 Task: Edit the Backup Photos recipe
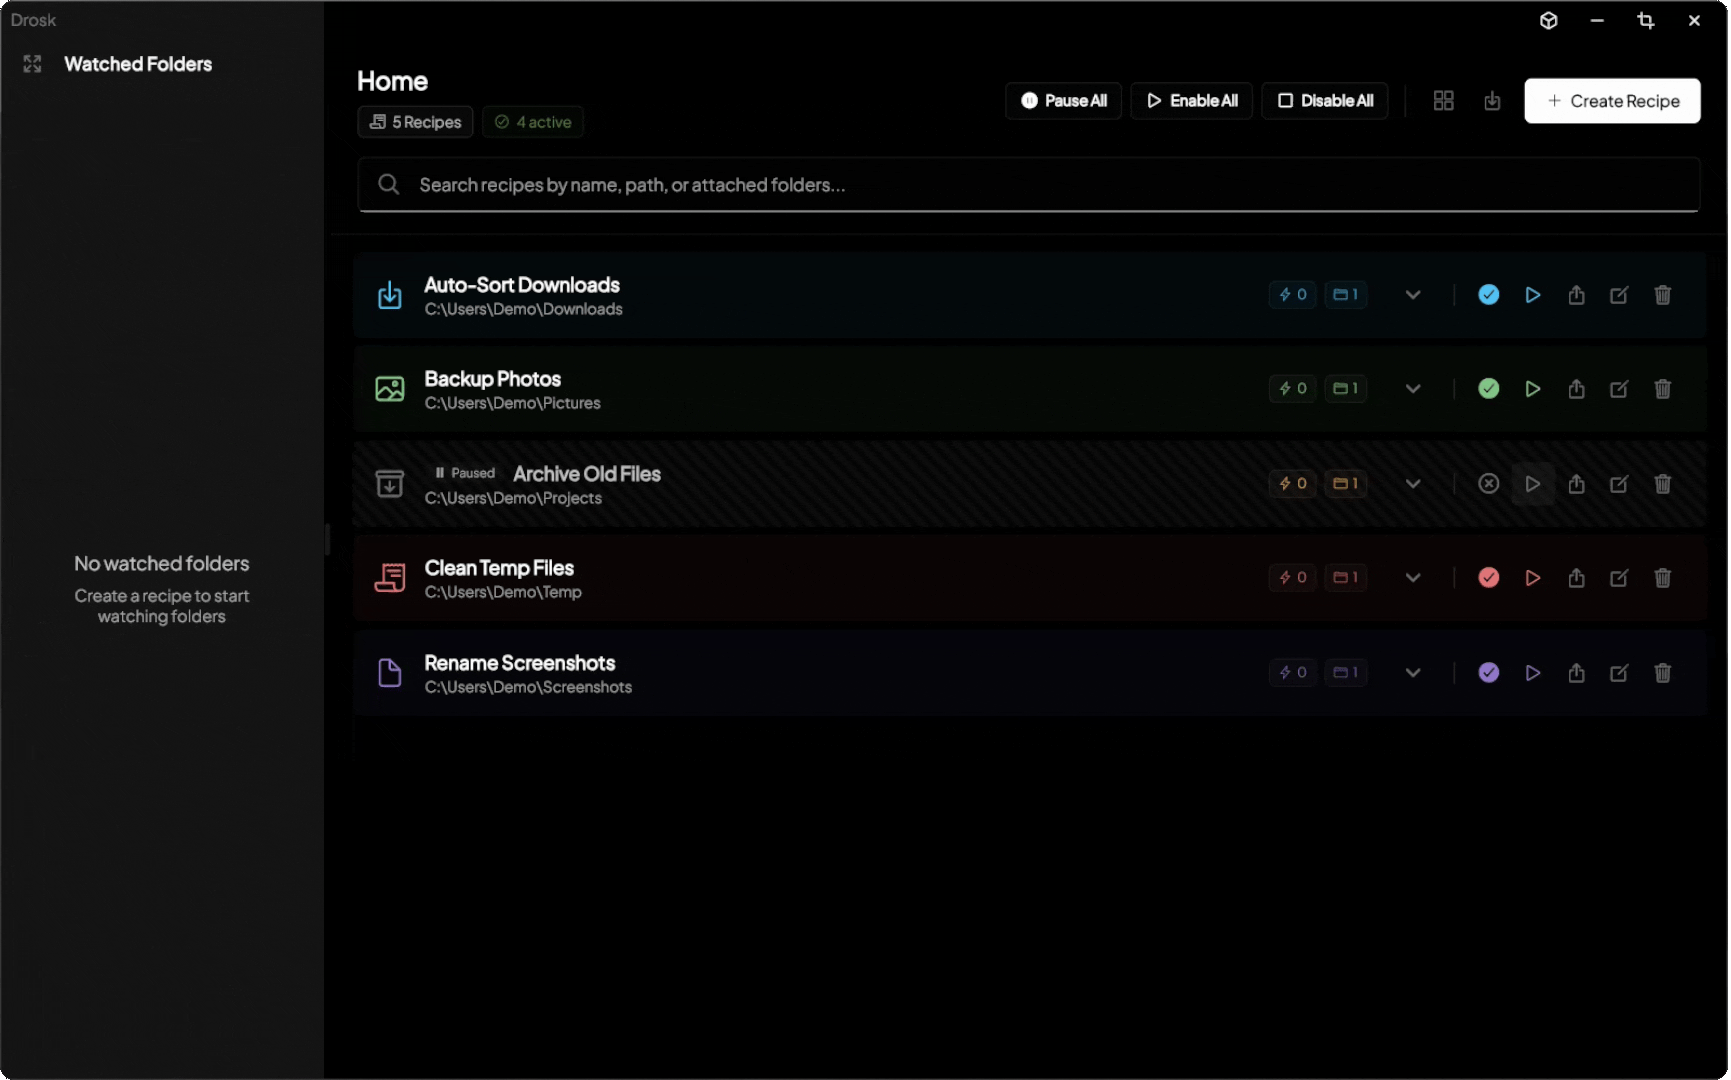pyautogui.click(x=1620, y=389)
